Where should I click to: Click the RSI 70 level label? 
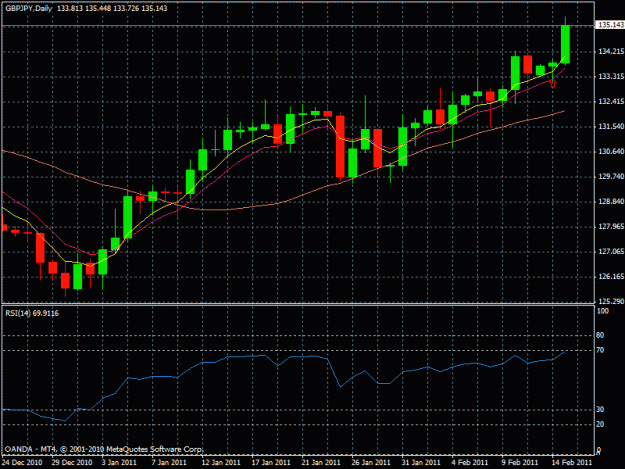pos(600,350)
